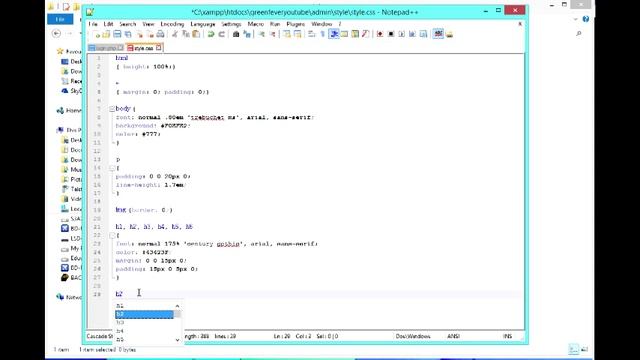Undo the last edit with green arrow
Screen dimensions: 640x360
(x=211, y=34)
